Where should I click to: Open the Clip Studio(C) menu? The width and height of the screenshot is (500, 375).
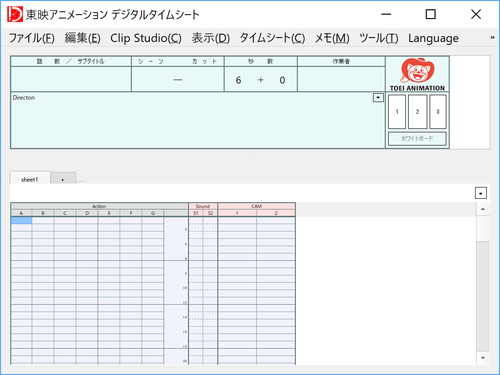coord(146,38)
